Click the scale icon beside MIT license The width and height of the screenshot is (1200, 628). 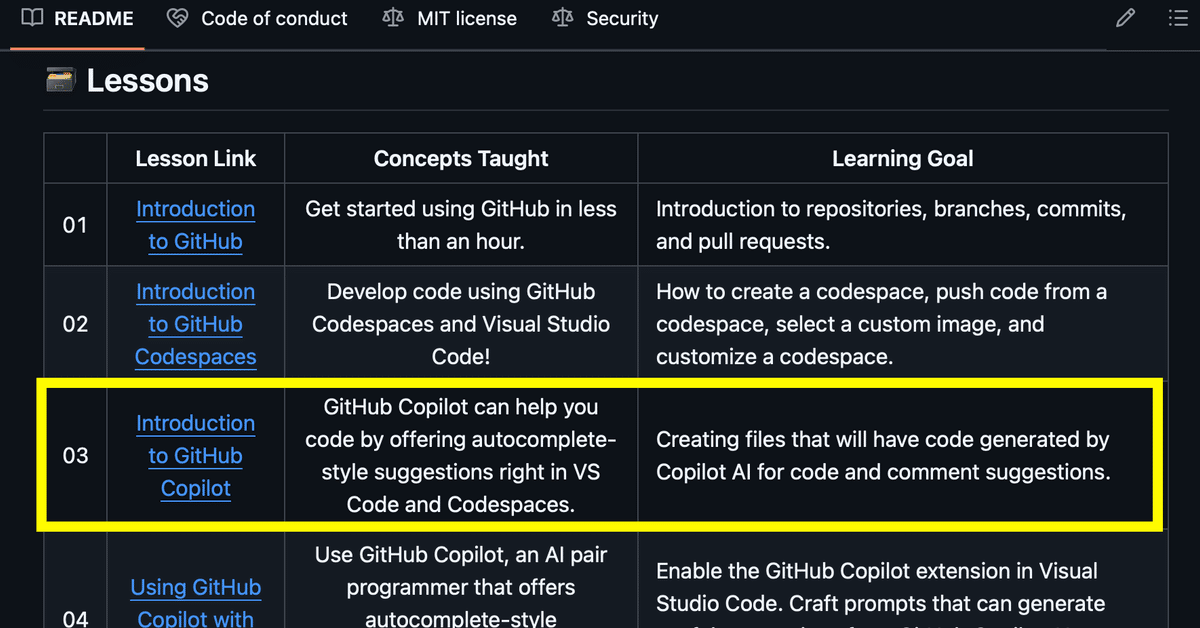pos(393,18)
